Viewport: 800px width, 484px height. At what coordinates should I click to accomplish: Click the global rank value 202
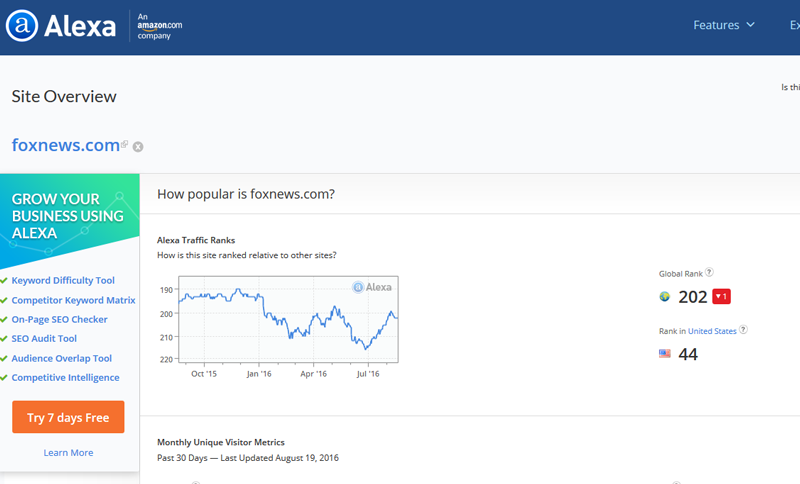(x=692, y=297)
